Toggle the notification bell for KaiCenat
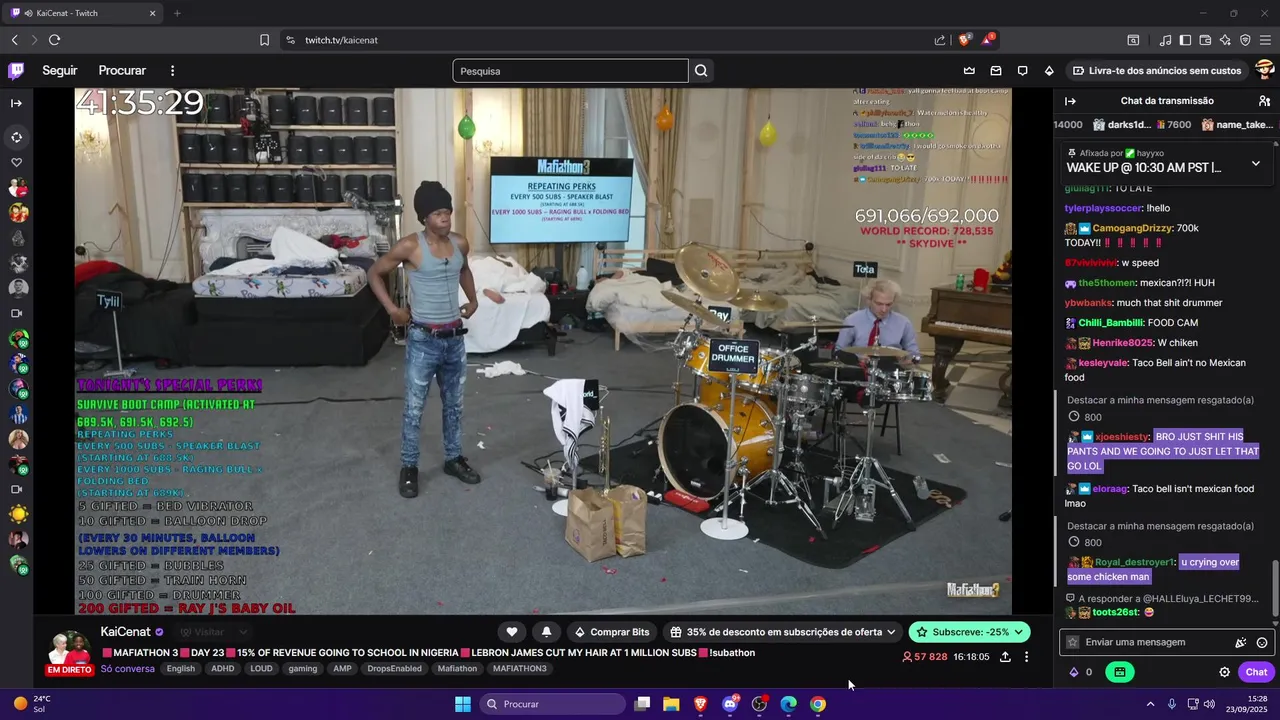Viewport: 1280px width, 720px height. [546, 632]
